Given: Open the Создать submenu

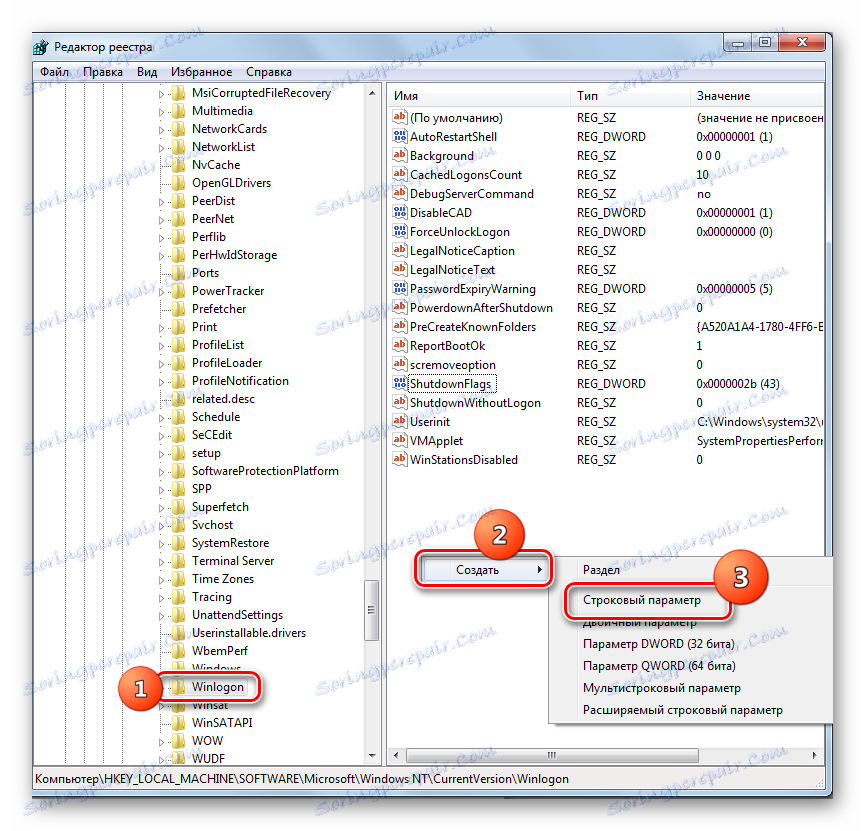Looking at the screenshot, I should (x=483, y=569).
